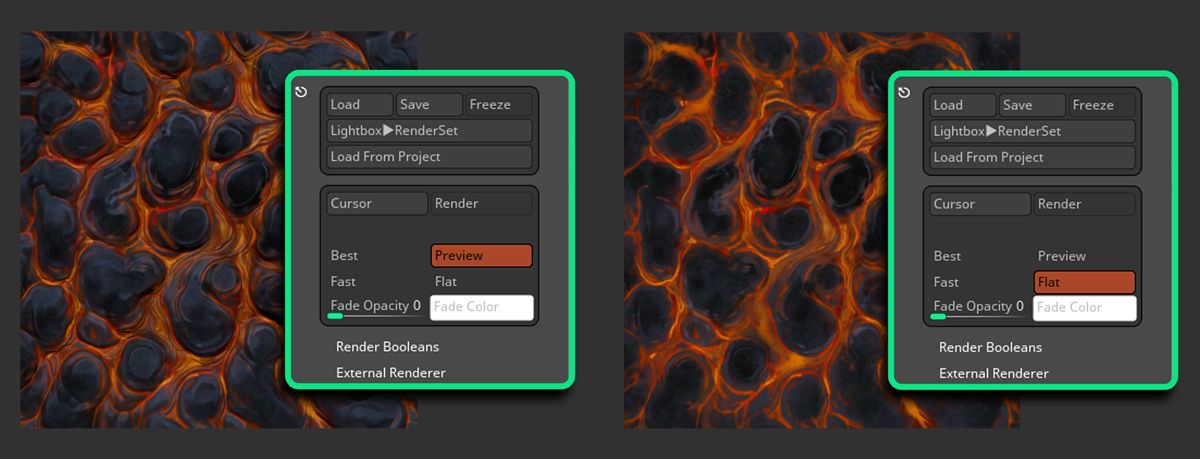Click Fade Opacity slider in right panel
This screenshot has height=459, width=1200.
(x=980, y=308)
